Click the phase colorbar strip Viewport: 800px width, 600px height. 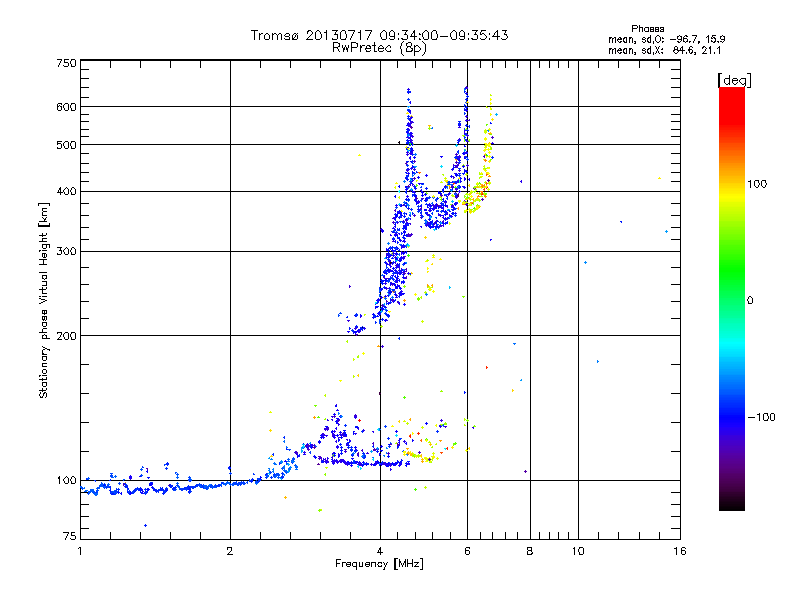(x=732, y=299)
